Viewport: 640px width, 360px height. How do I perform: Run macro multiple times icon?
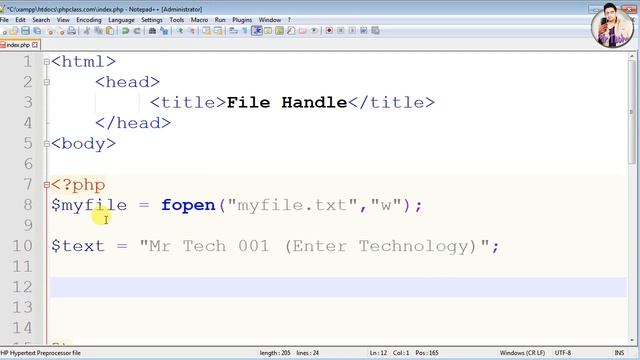(363, 31)
